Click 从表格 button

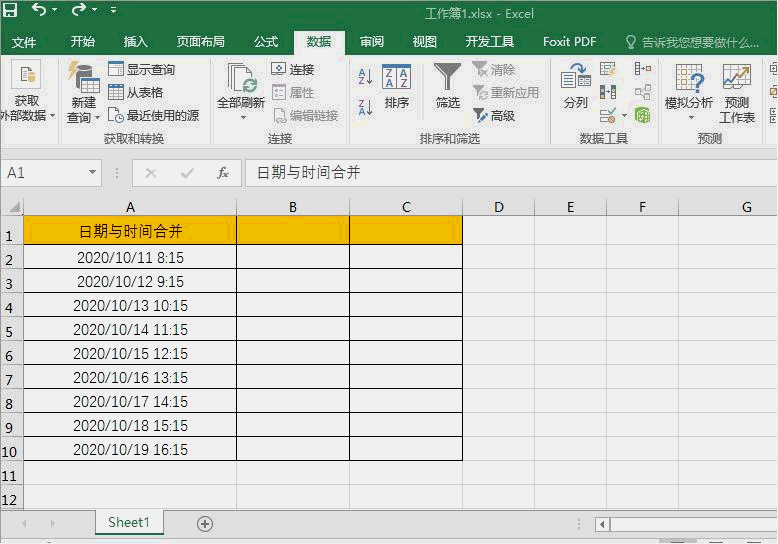click(x=135, y=92)
